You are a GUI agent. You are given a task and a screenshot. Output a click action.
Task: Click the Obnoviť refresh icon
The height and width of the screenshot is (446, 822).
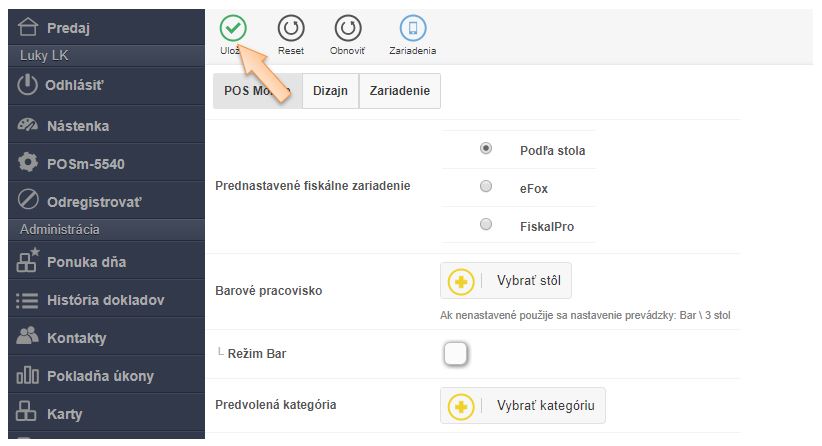pos(347,28)
